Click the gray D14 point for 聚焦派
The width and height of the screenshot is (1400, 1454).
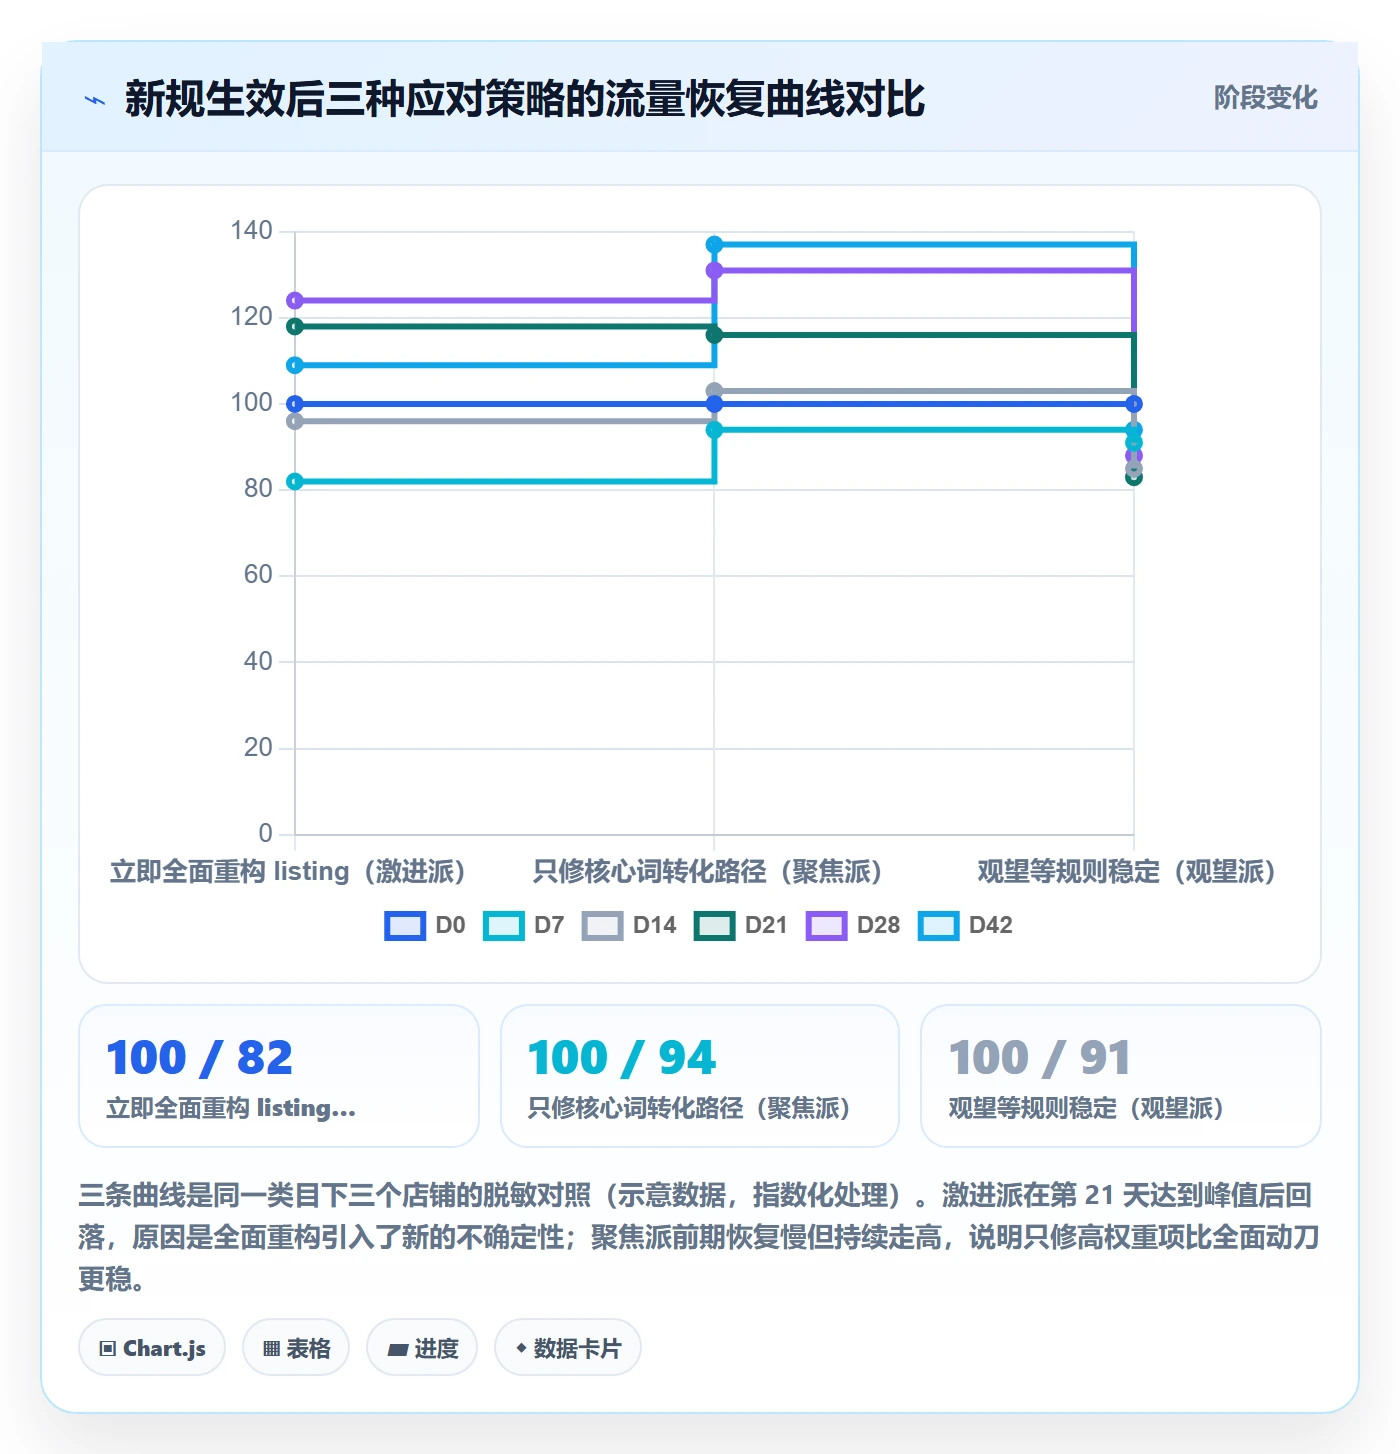pos(714,391)
